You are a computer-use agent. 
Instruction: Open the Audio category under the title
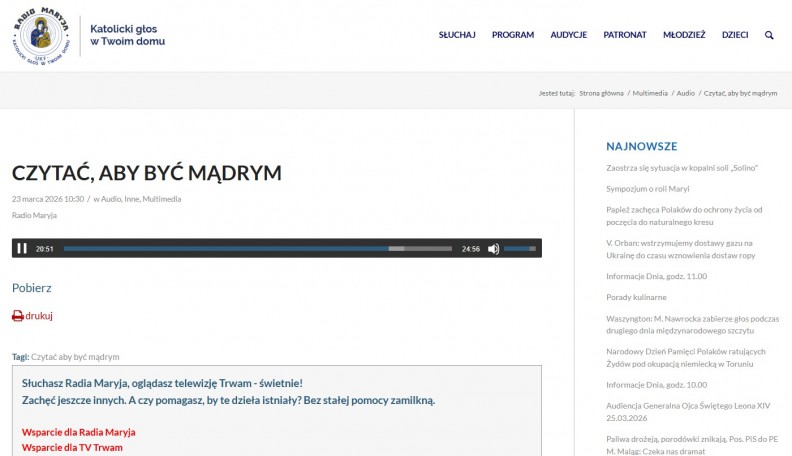[x=111, y=199]
